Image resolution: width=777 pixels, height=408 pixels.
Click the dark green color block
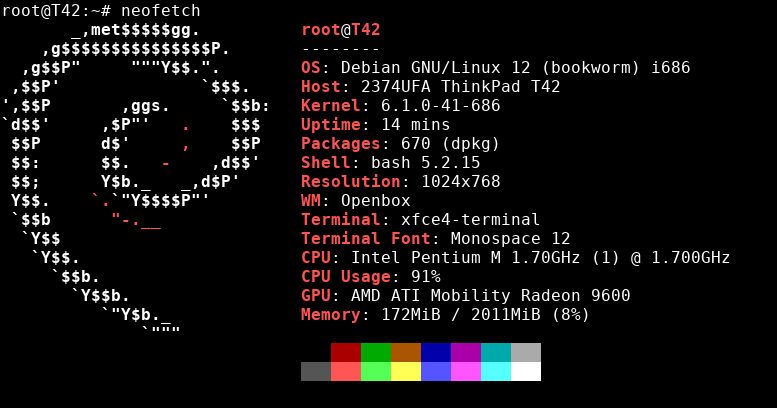[376, 352]
